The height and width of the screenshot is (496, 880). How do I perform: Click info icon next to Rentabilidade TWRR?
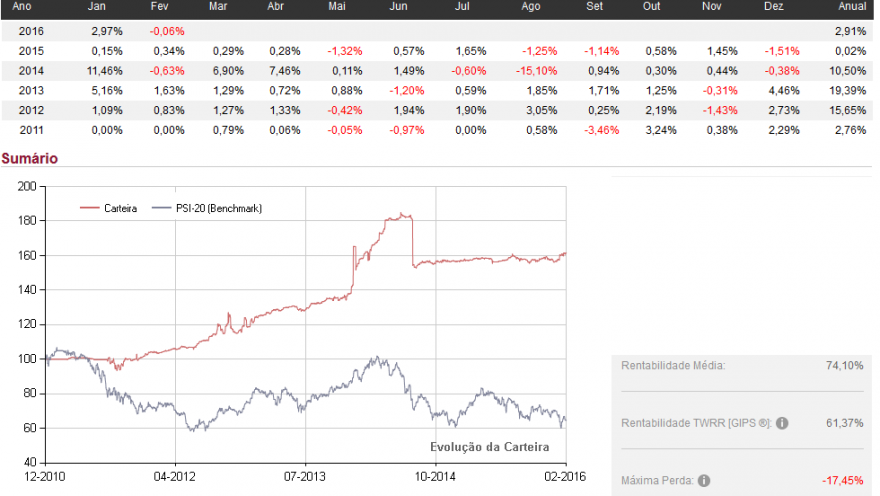click(782, 424)
